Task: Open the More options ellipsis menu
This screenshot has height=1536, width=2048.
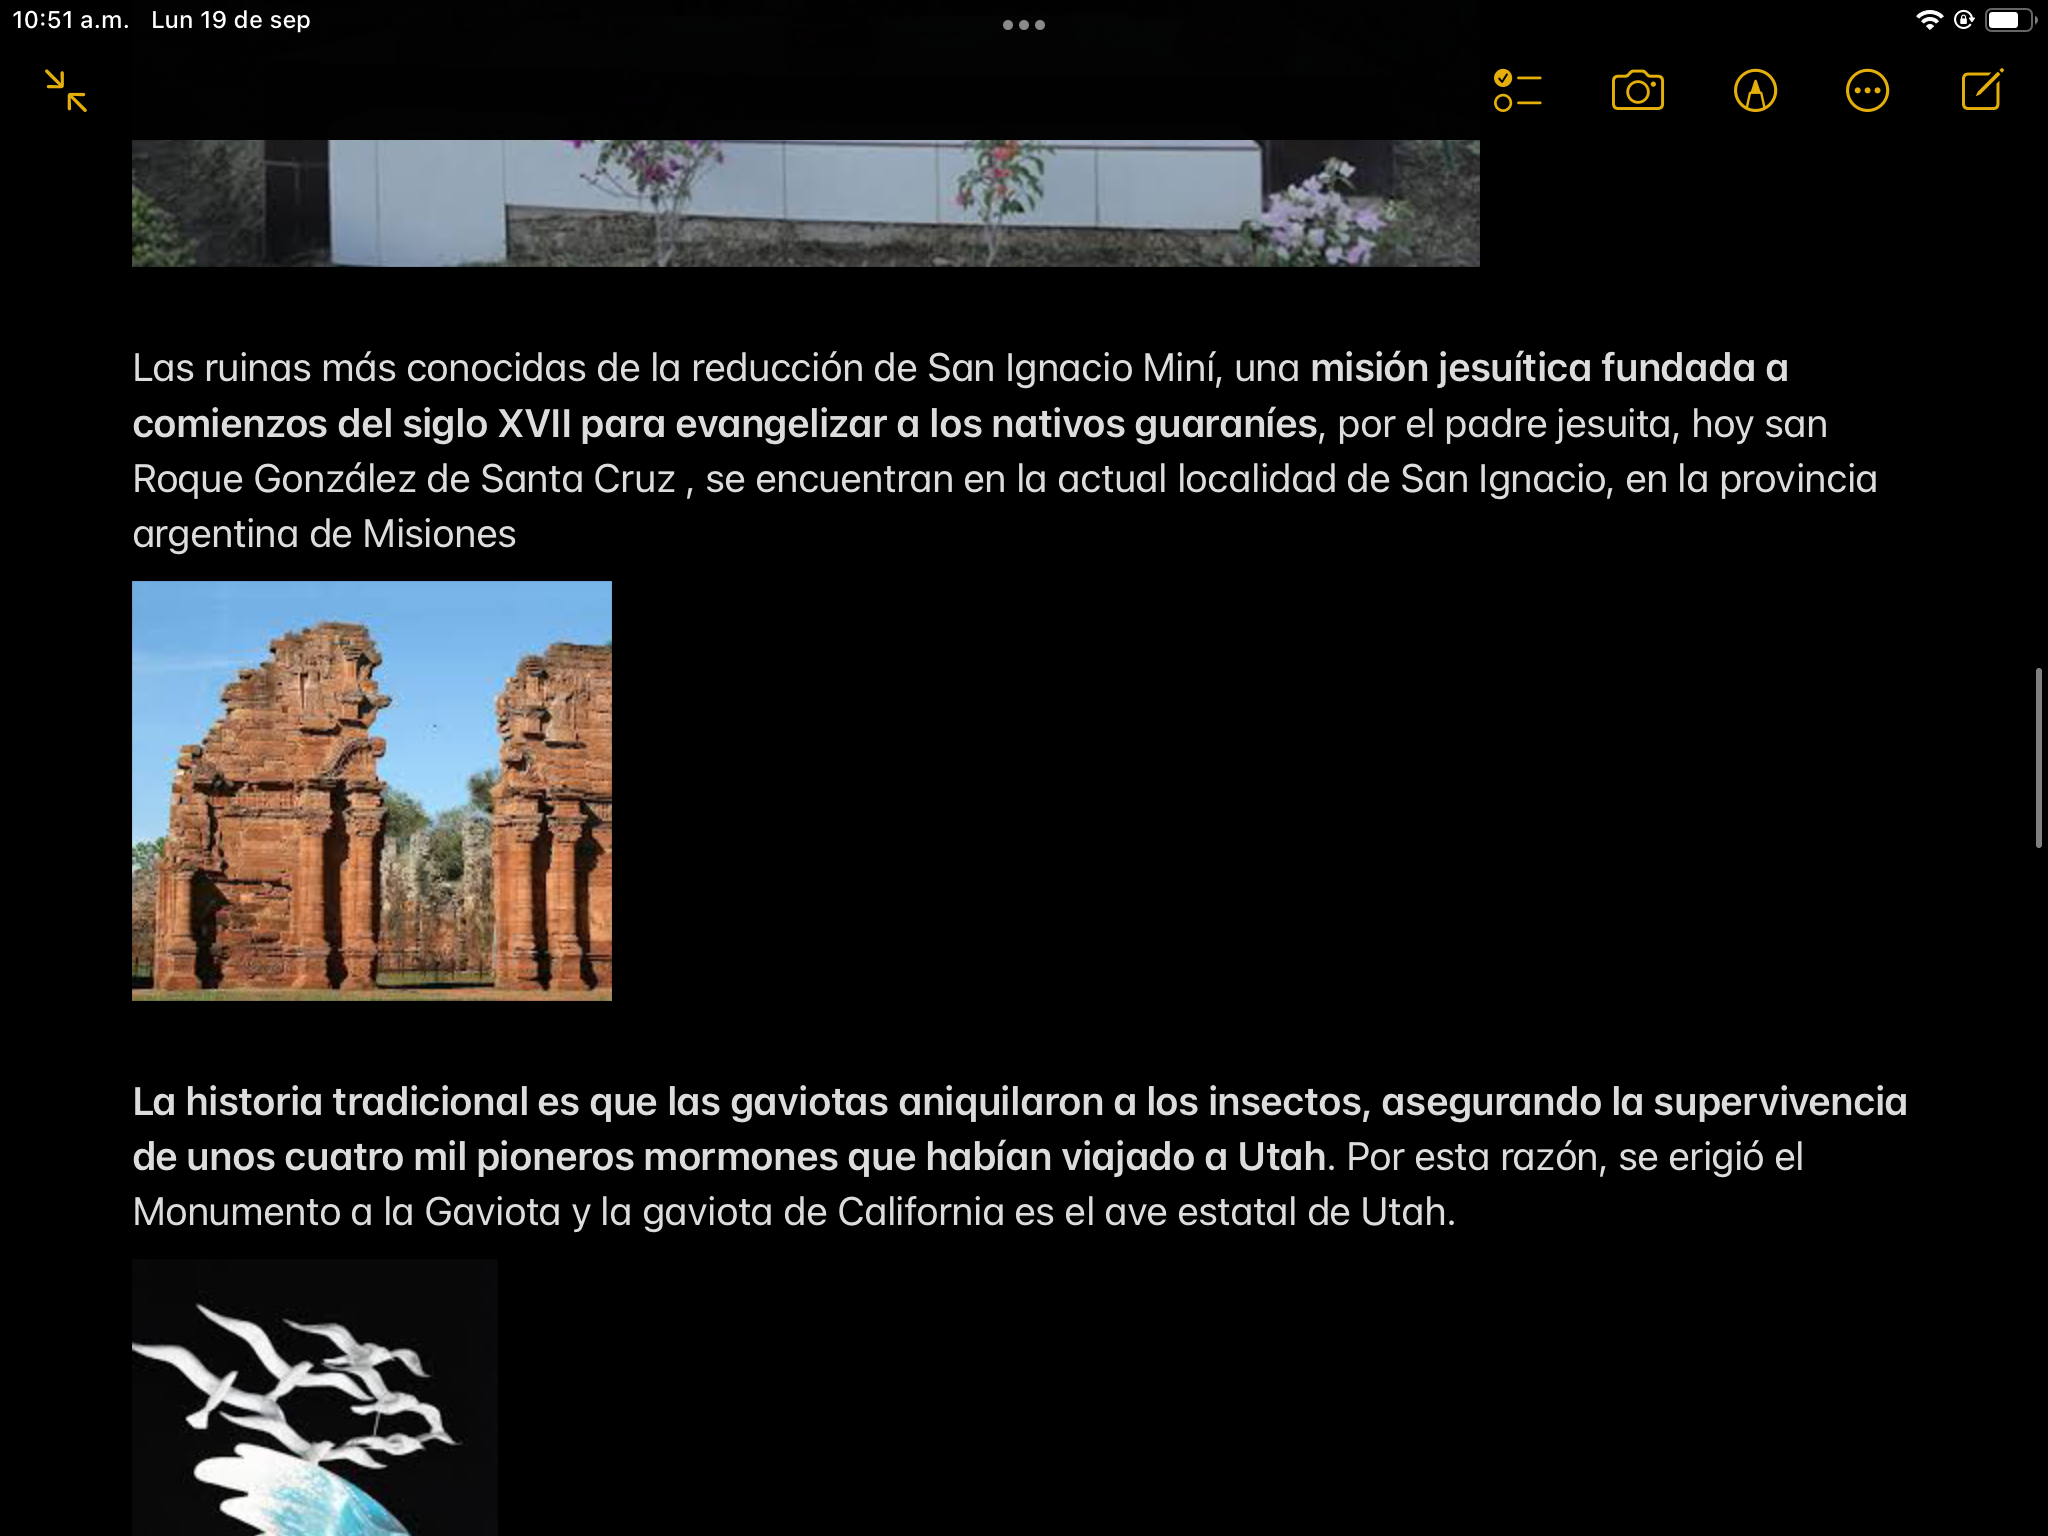Action: click(x=1867, y=91)
